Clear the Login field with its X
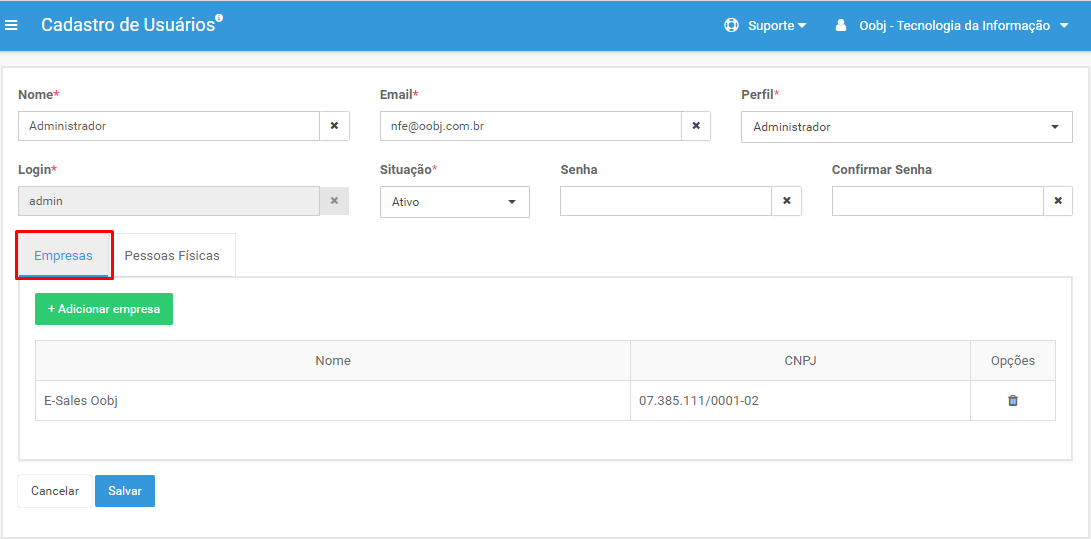The width and height of the screenshot is (1091, 539). coord(334,200)
